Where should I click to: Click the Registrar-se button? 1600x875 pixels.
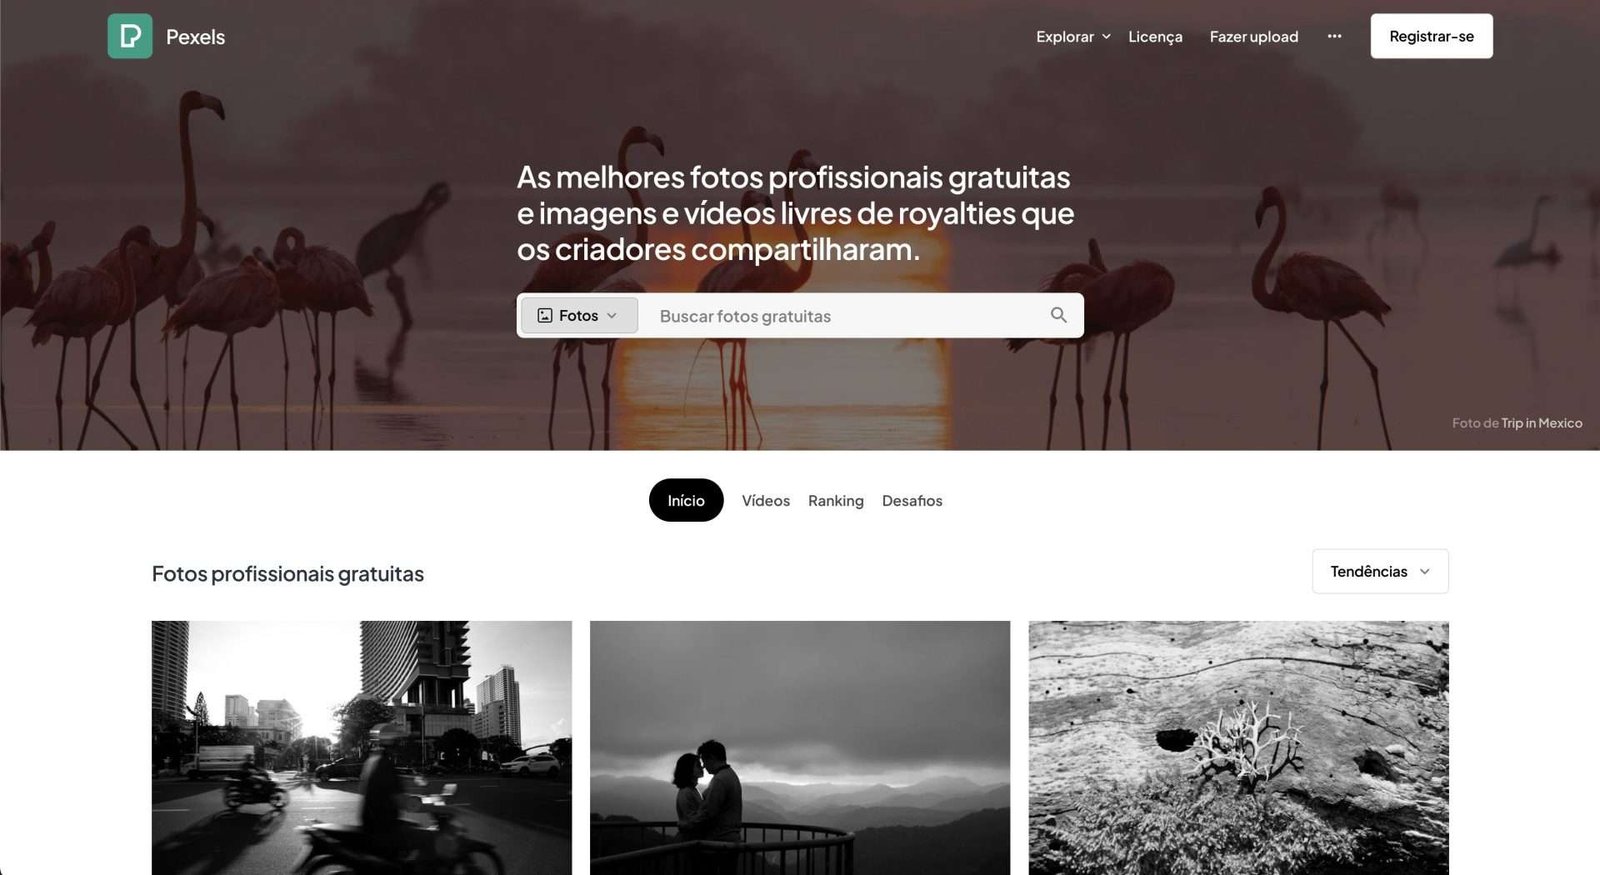pyautogui.click(x=1431, y=36)
